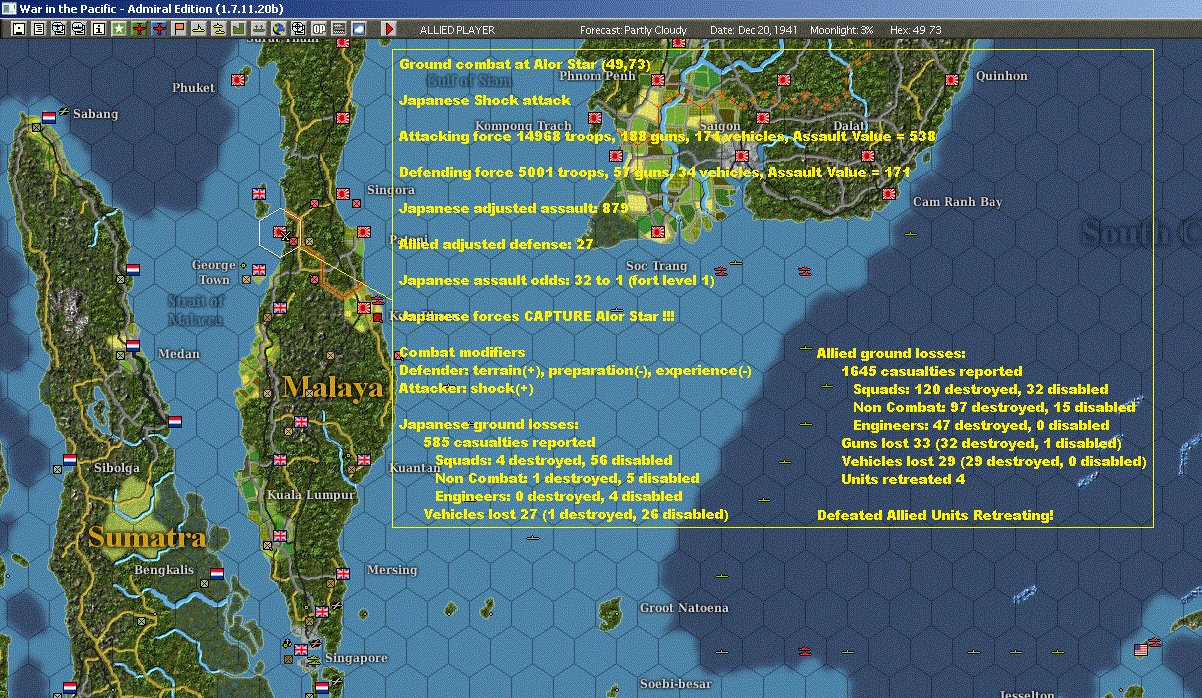
Task: Click '1645 casualties reported' Allied loss line
Action: pos(932,371)
